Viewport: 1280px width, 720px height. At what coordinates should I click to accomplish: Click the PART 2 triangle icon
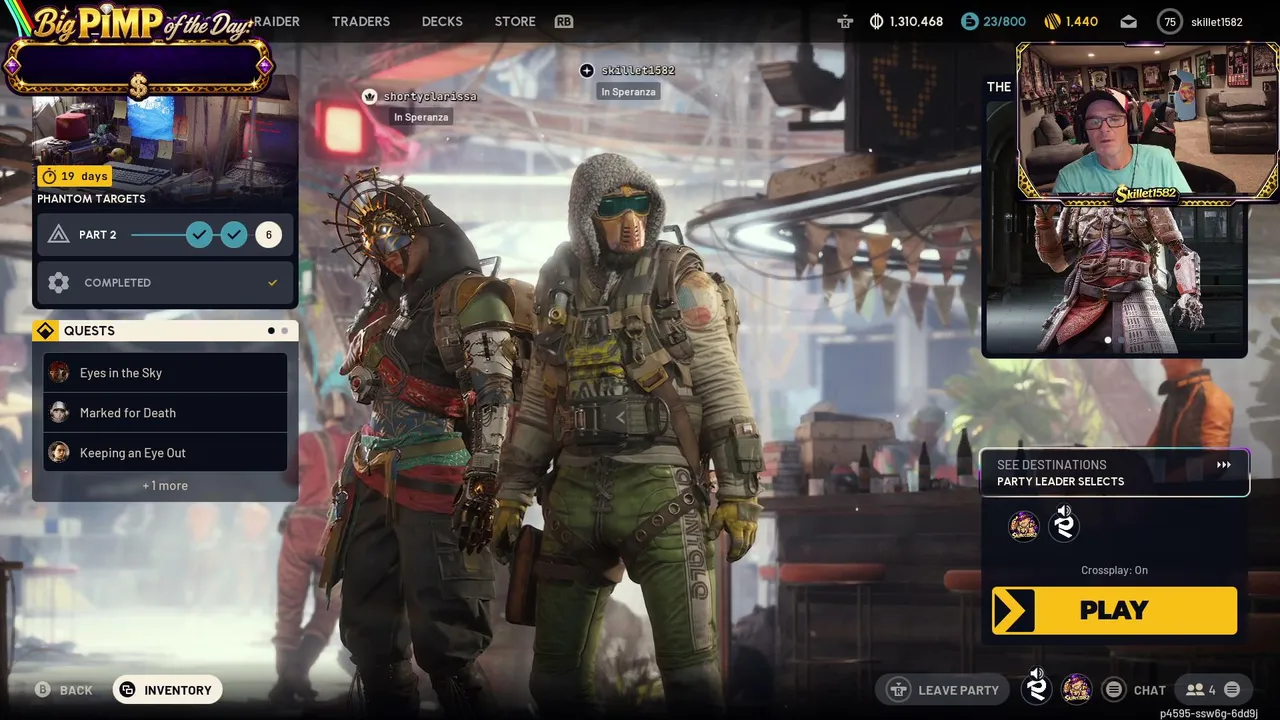point(59,234)
